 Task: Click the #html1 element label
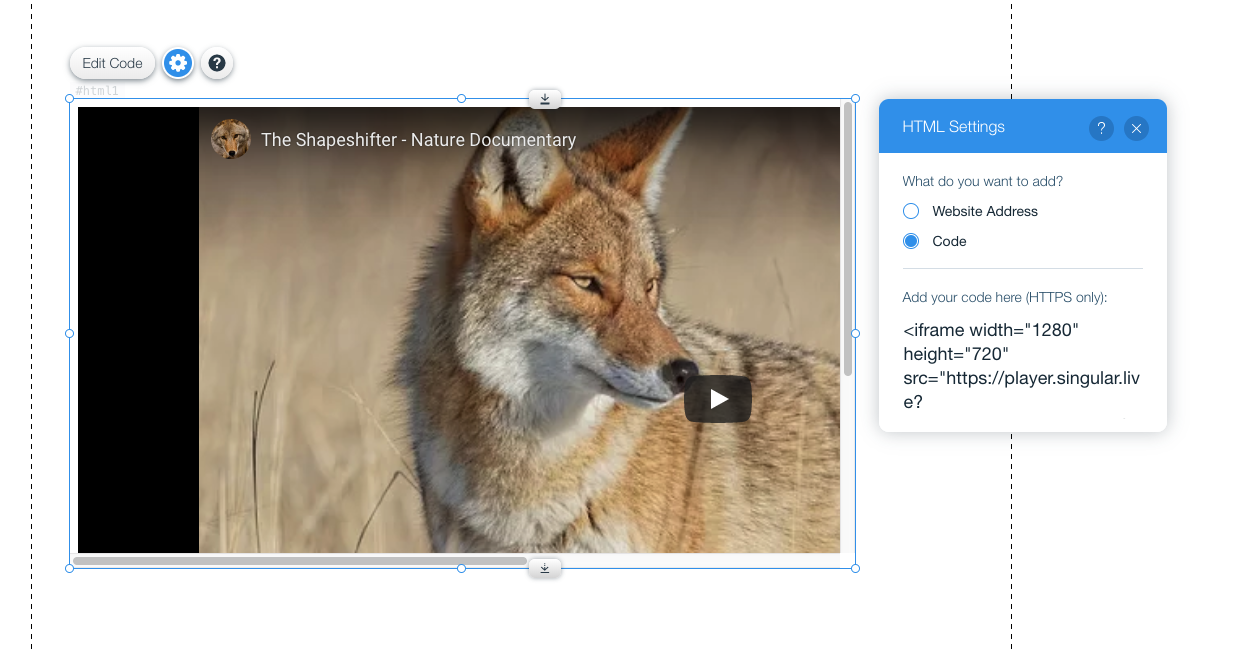point(97,91)
